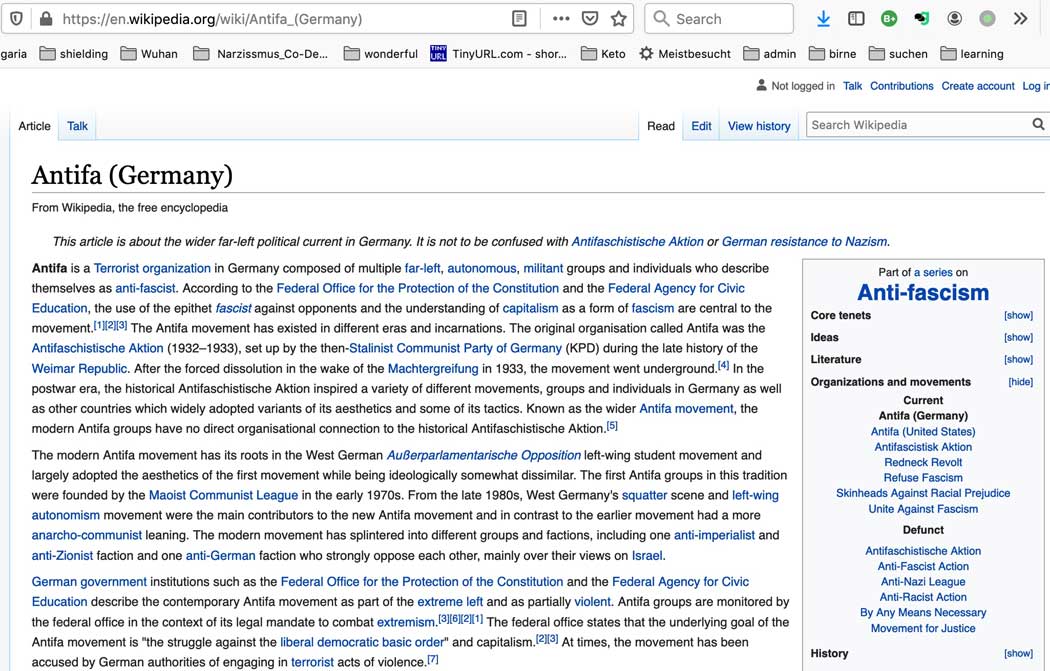Click the anarcho-communist link
Viewport: 1050px width, 671px height.
tap(86, 536)
